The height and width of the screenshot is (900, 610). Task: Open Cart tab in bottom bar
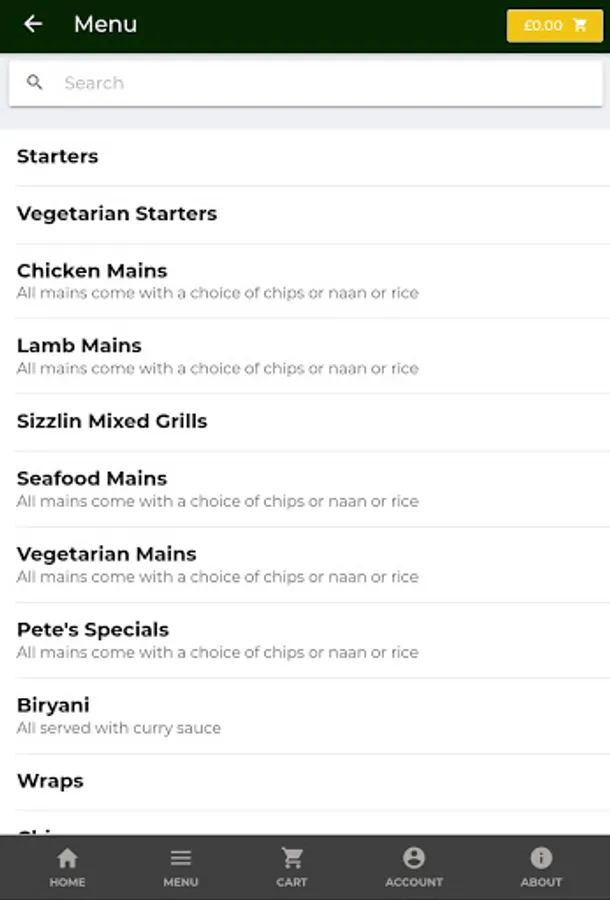point(292,866)
